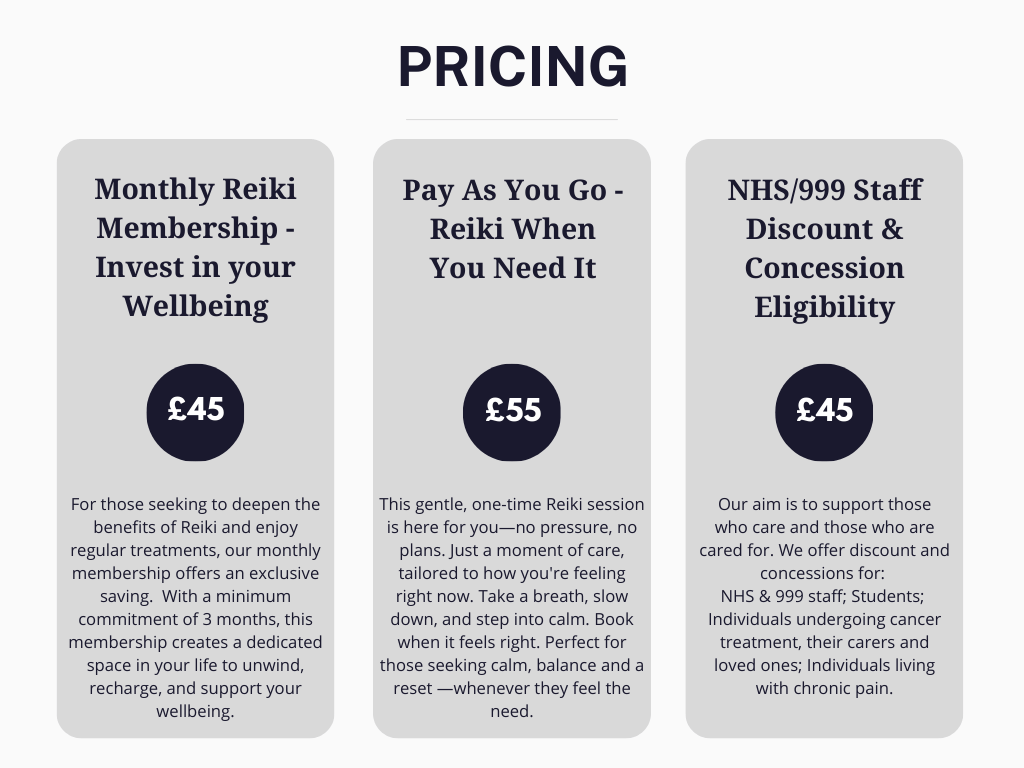Click the £55 price circle
This screenshot has width=1024, height=768.
512,410
